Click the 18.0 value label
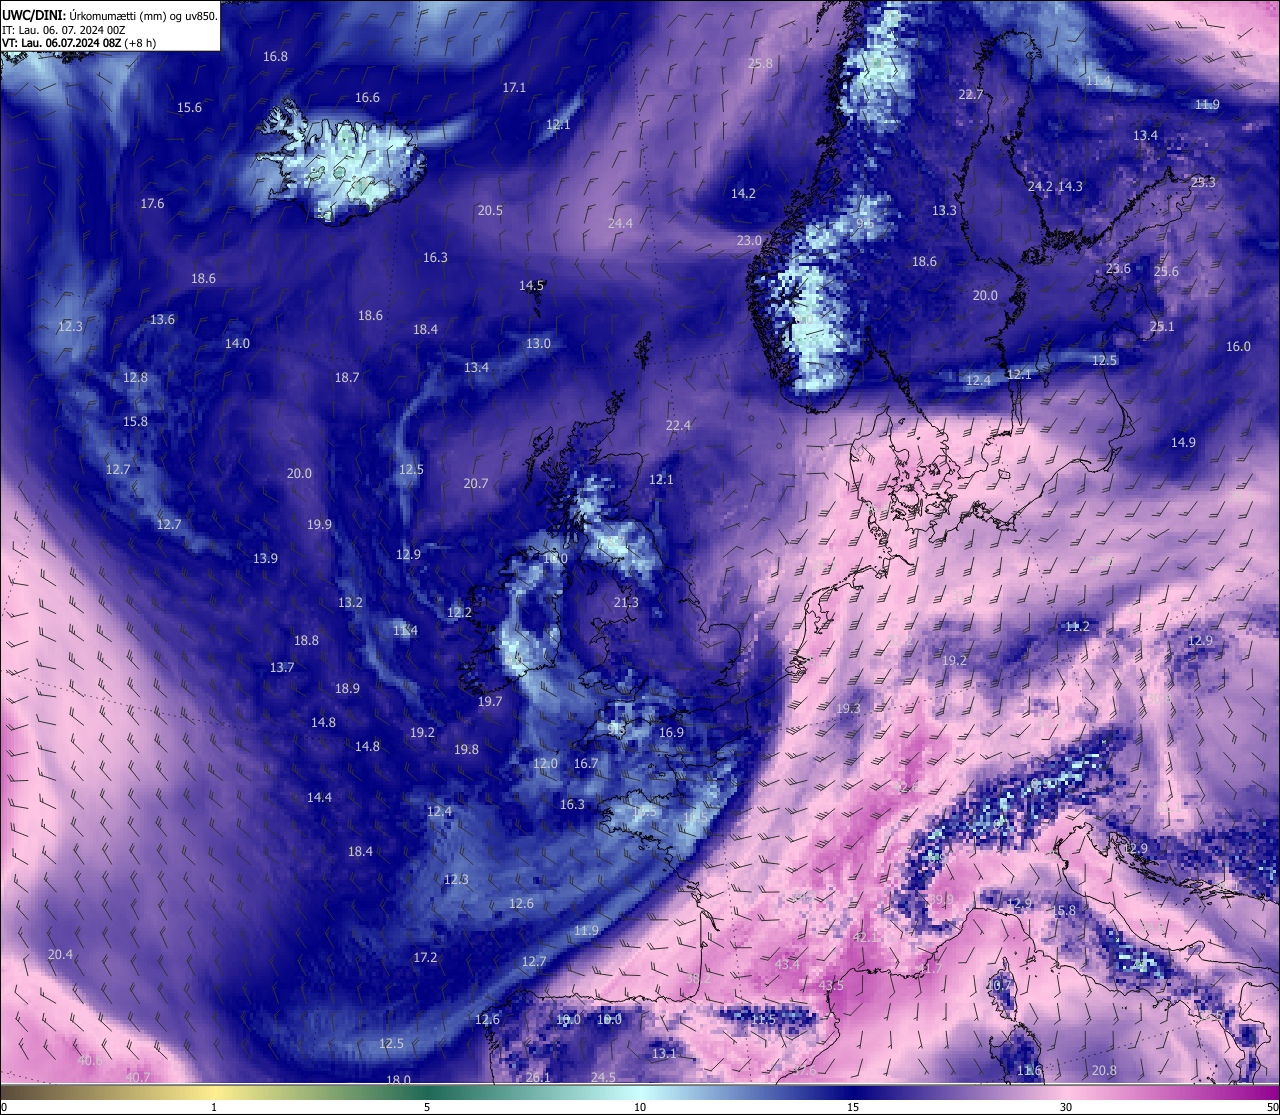Image resolution: width=1280 pixels, height=1115 pixels. [x=398, y=1080]
